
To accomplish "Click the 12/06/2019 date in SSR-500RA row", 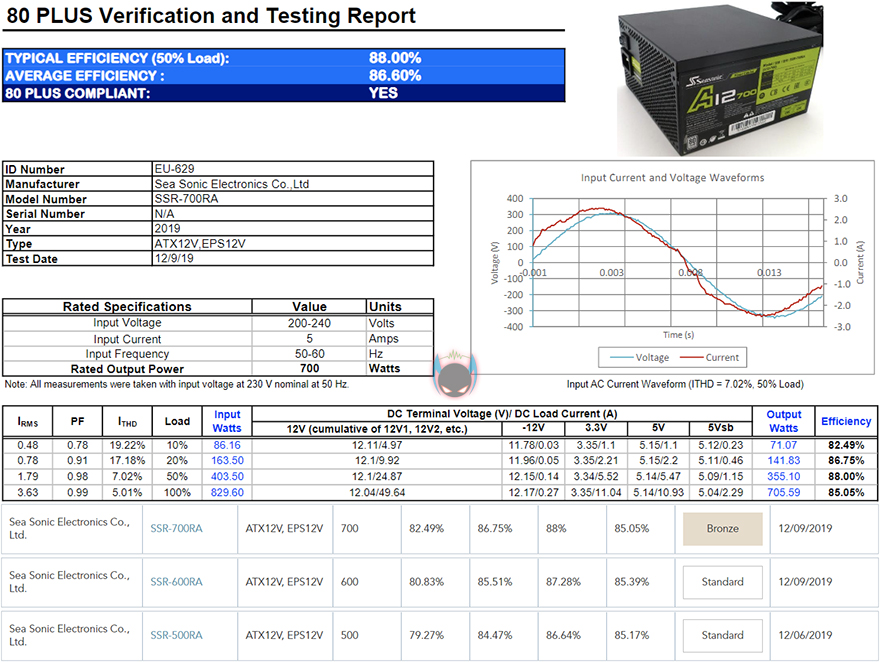I will tap(805, 635).
